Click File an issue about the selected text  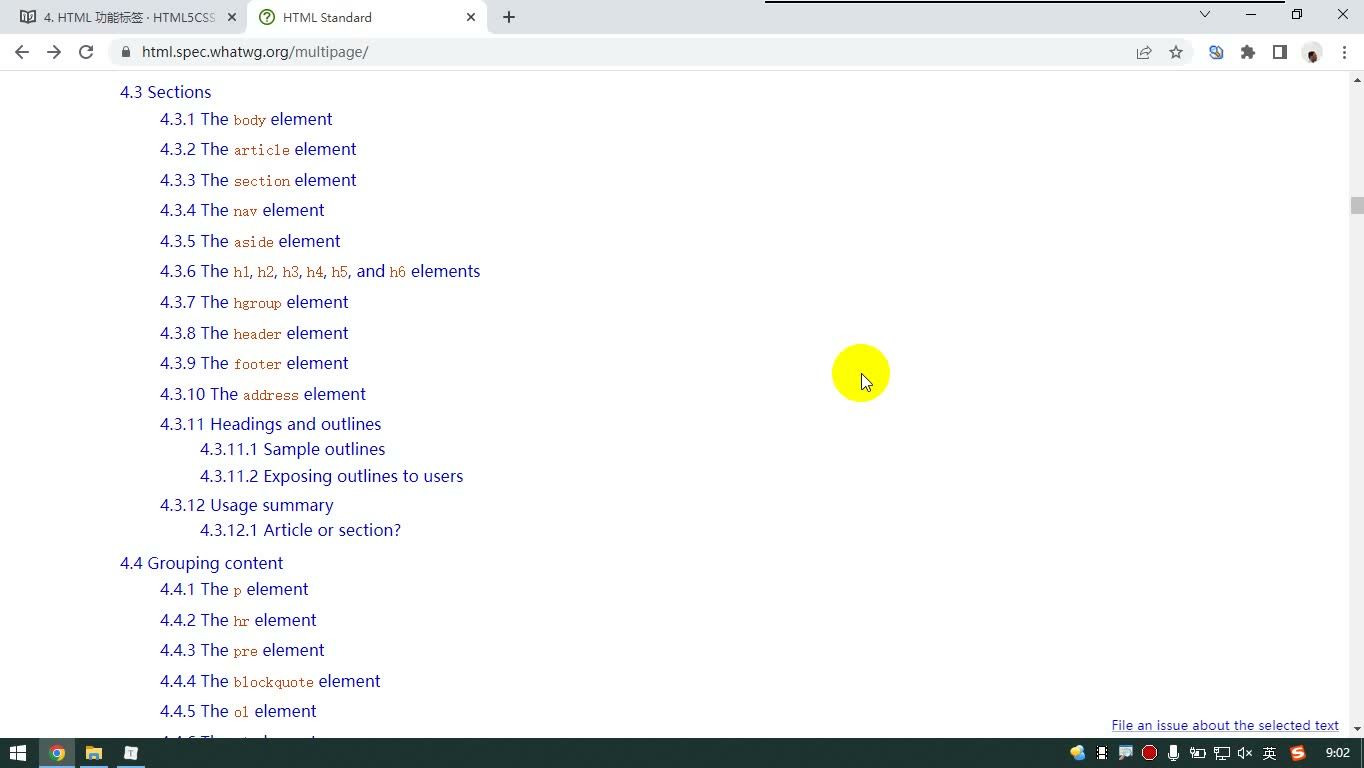click(1225, 725)
